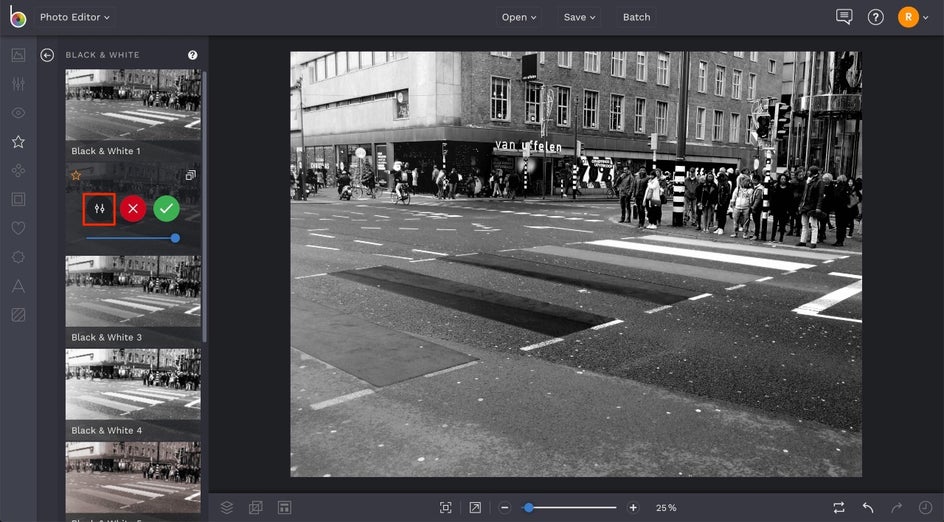Cancel the Black & White effect
This screenshot has height=522, width=944.
133,209
